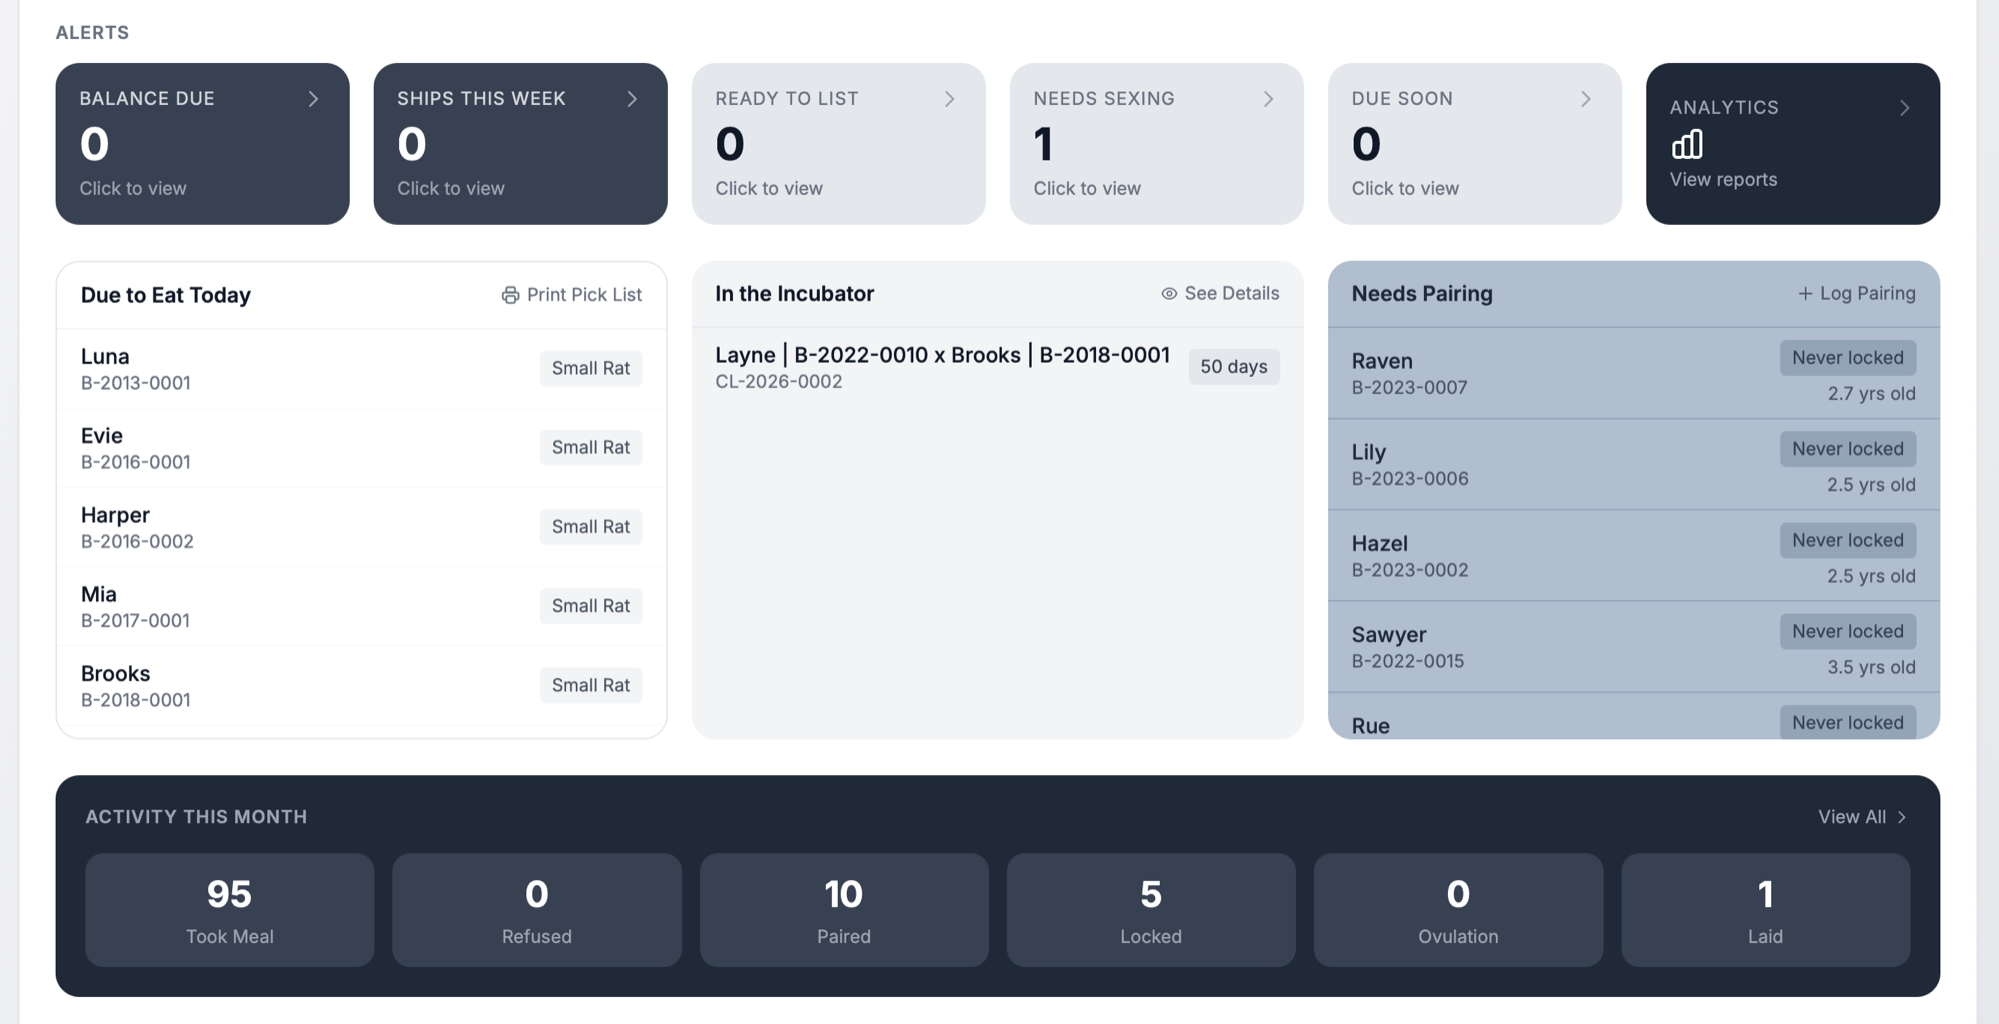
Task: Click the 50 days badge on Layne's clutch
Action: point(1234,366)
